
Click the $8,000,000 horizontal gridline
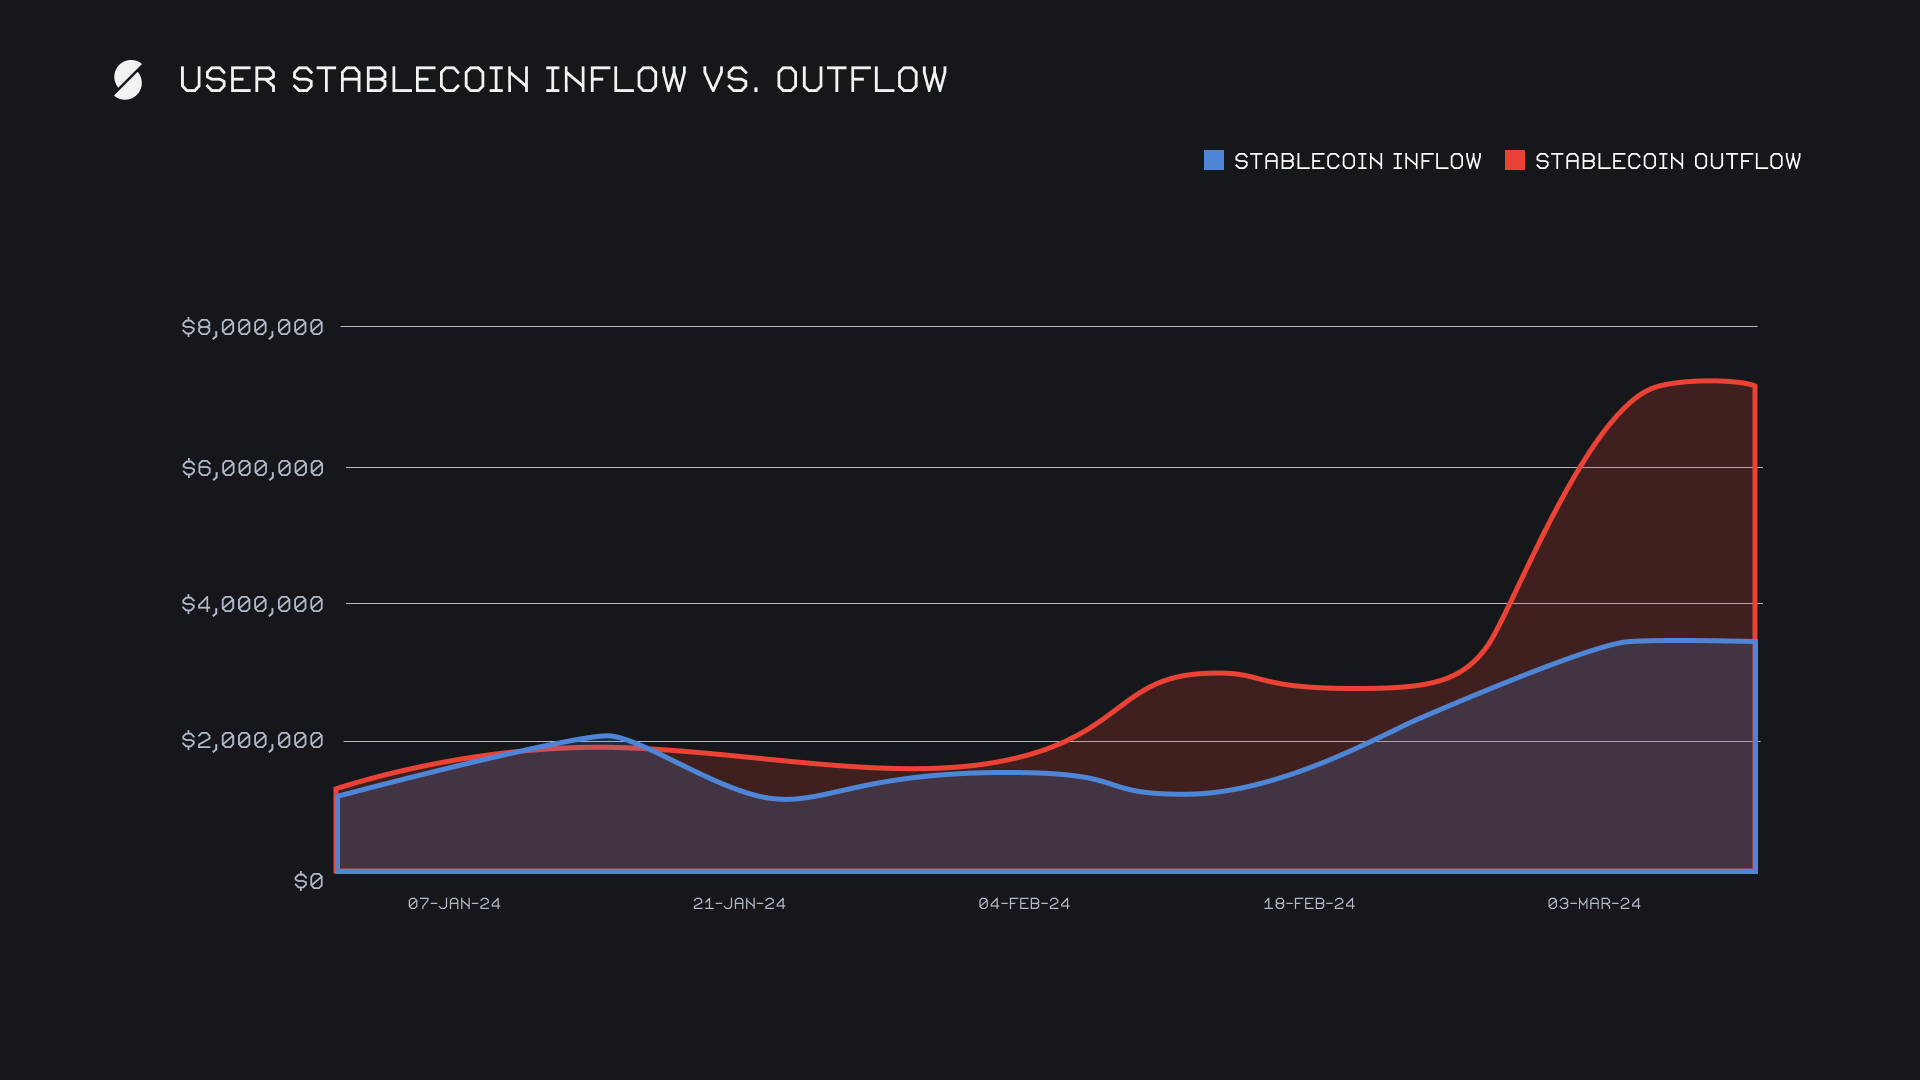pyautogui.click(x=1000, y=326)
